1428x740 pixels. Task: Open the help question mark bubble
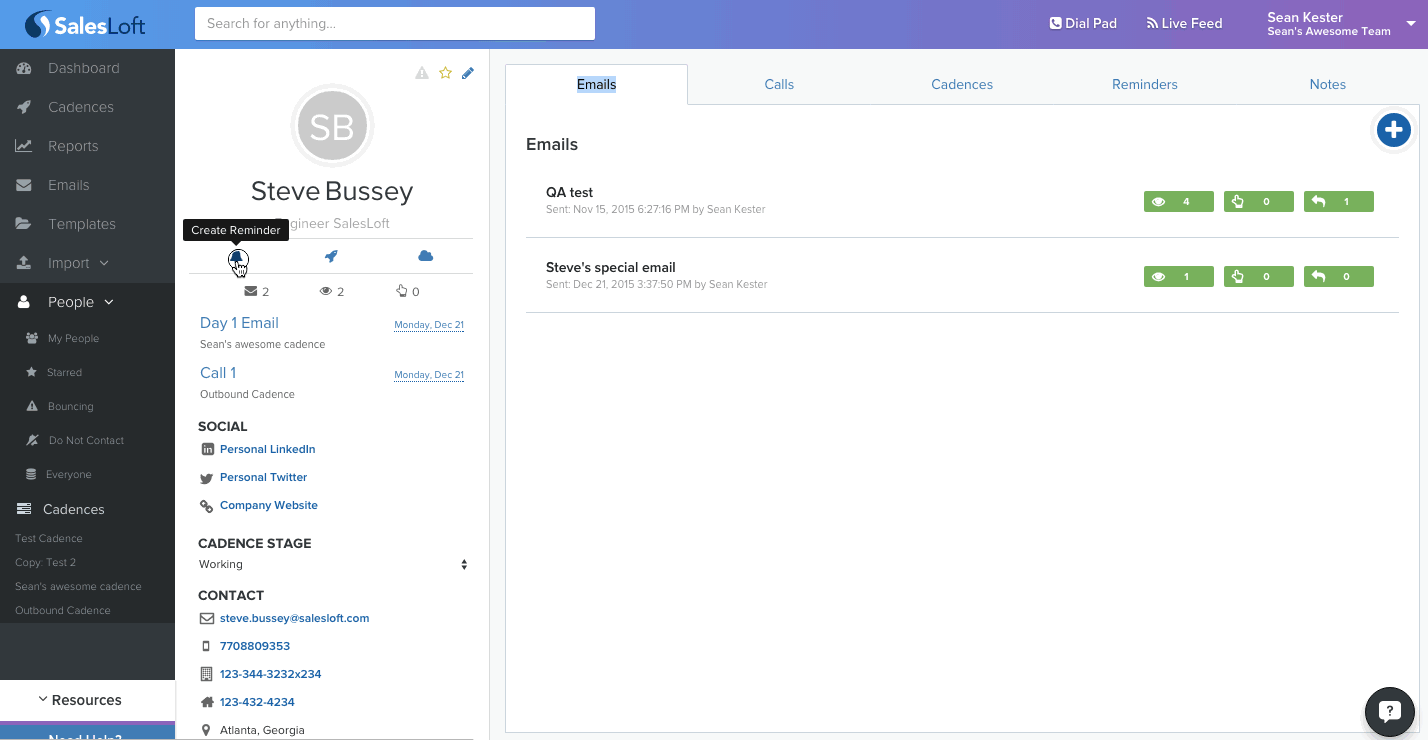click(x=1389, y=711)
